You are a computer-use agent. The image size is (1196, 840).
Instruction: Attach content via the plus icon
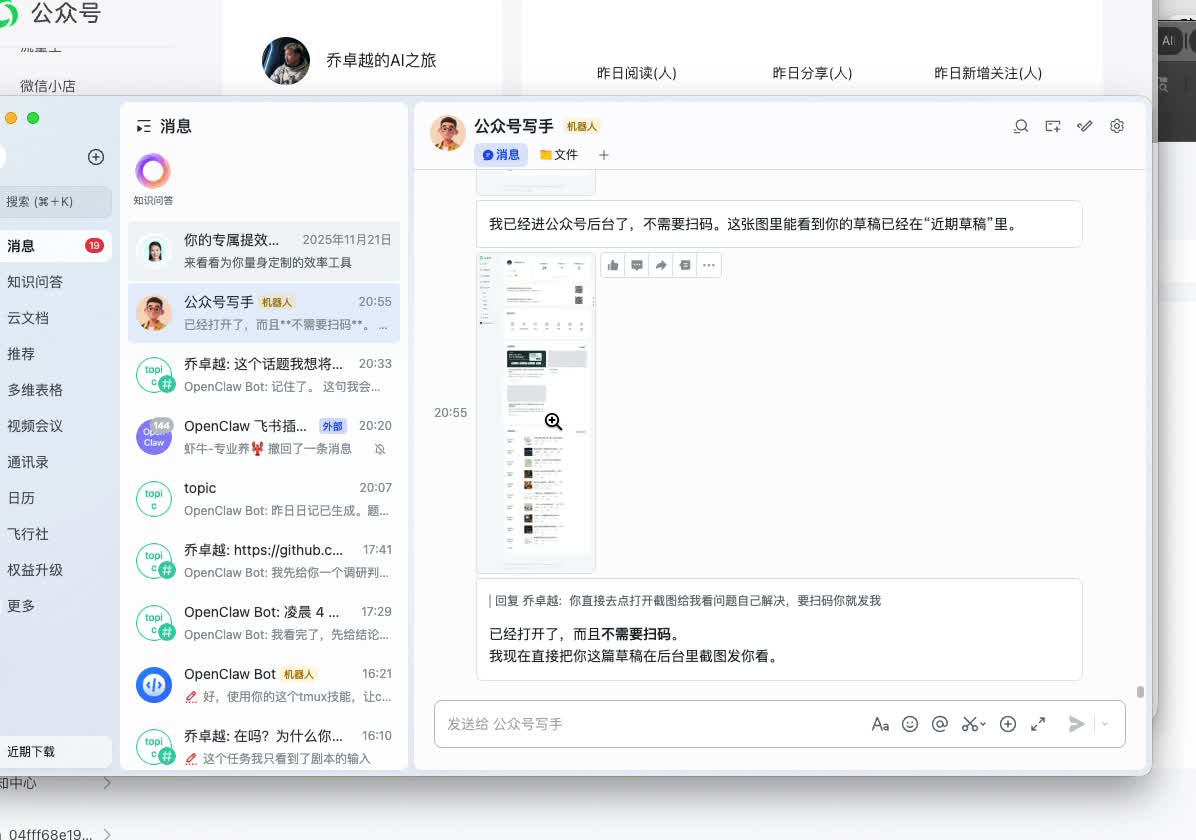pos(1008,723)
